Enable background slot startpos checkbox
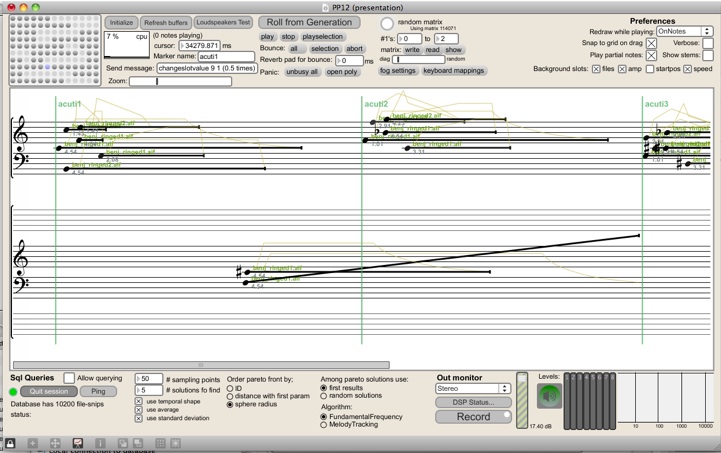 coord(650,69)
